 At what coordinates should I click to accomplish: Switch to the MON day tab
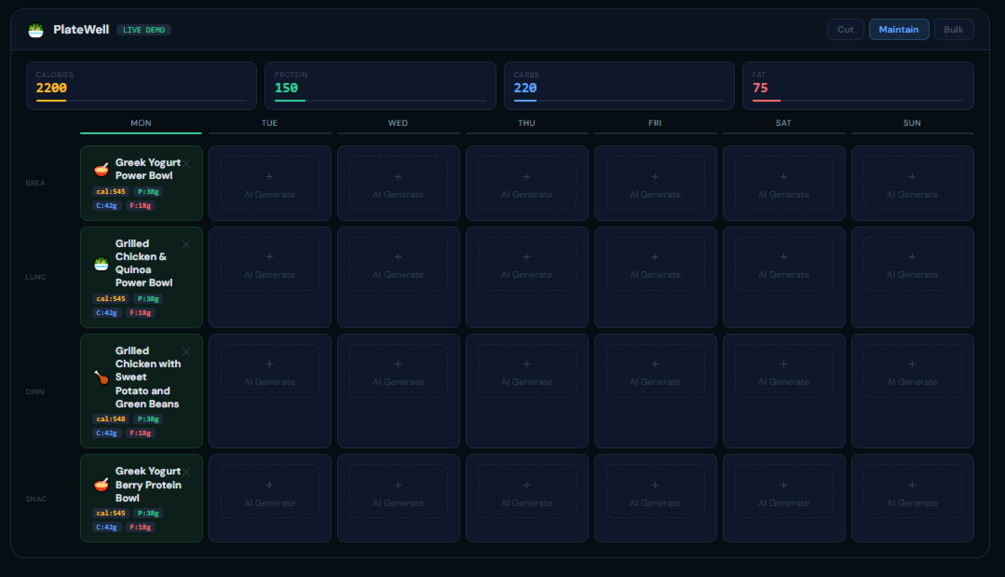pos(141,124)
